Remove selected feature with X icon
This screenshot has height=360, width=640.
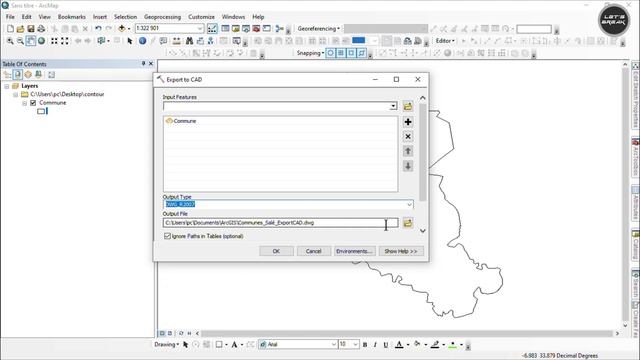point(407,136)
